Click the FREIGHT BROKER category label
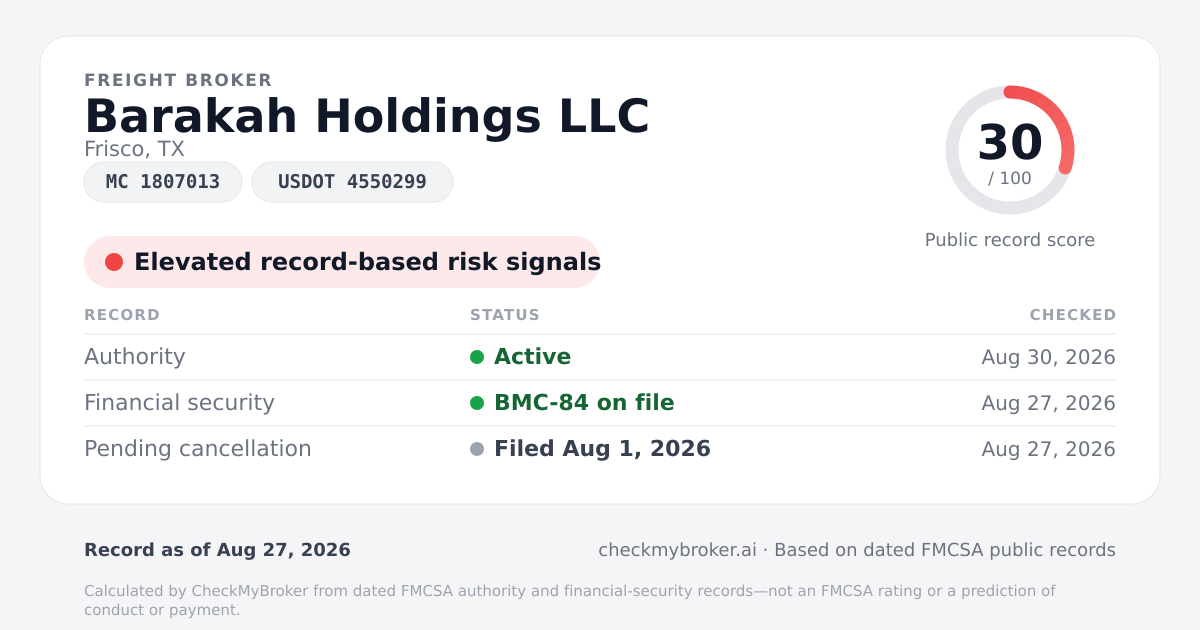Image resolution: width=1200 pixels, height=630 pixels. tap(178, 80)
